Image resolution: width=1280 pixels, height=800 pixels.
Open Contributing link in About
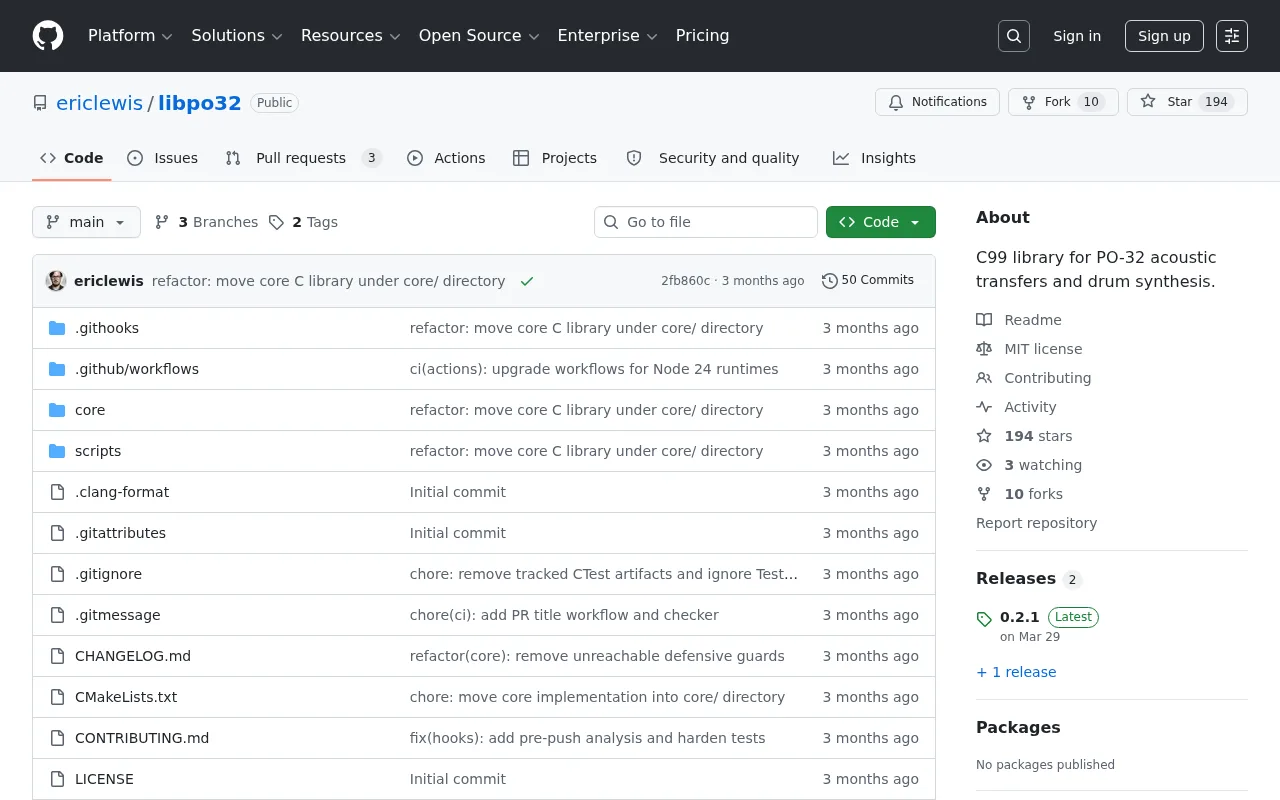[x=1034, y=378]
